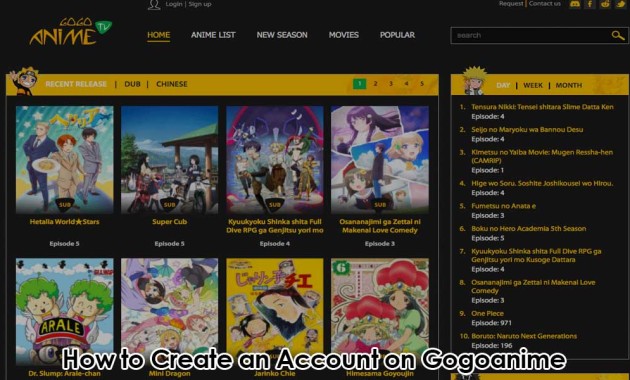Click the Super Cub title link
This screenshot has width=630, height=380.
pos(170,222)
